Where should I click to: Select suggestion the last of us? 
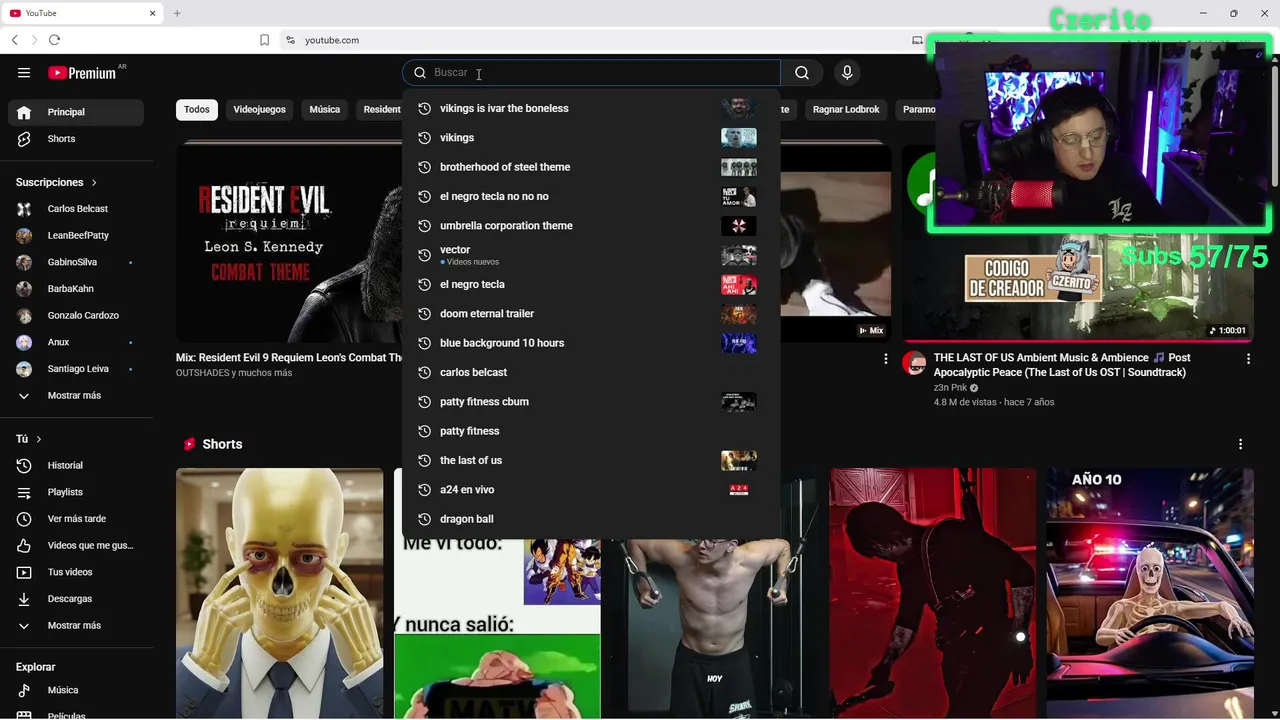591,460
